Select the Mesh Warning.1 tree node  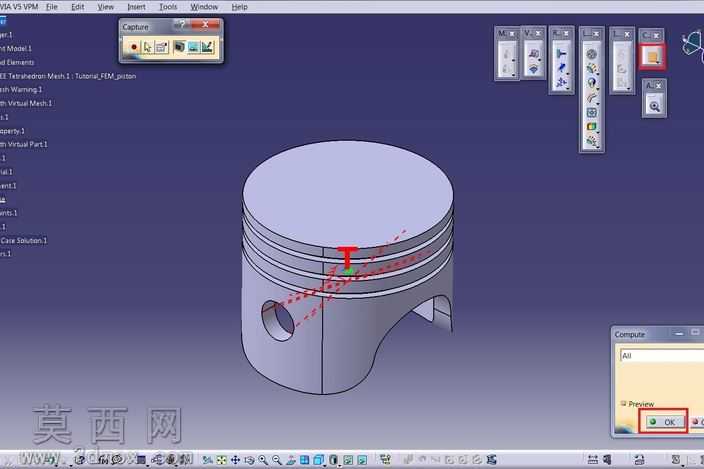coord(21,89)
